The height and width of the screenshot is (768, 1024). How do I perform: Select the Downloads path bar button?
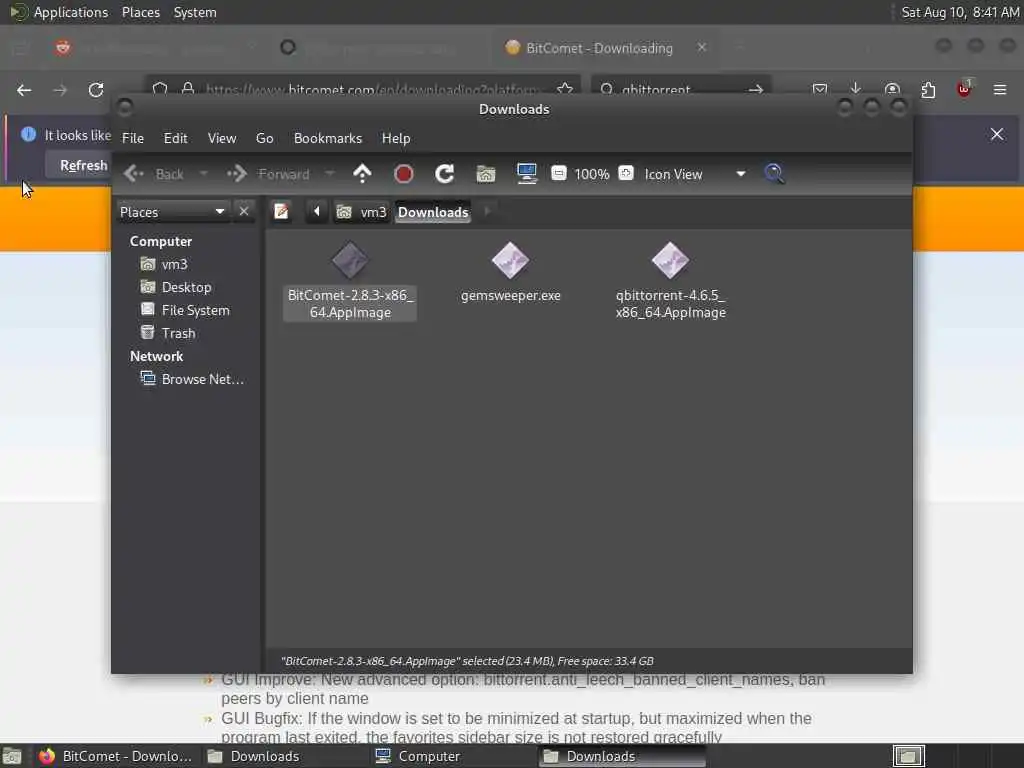point(433,212)
